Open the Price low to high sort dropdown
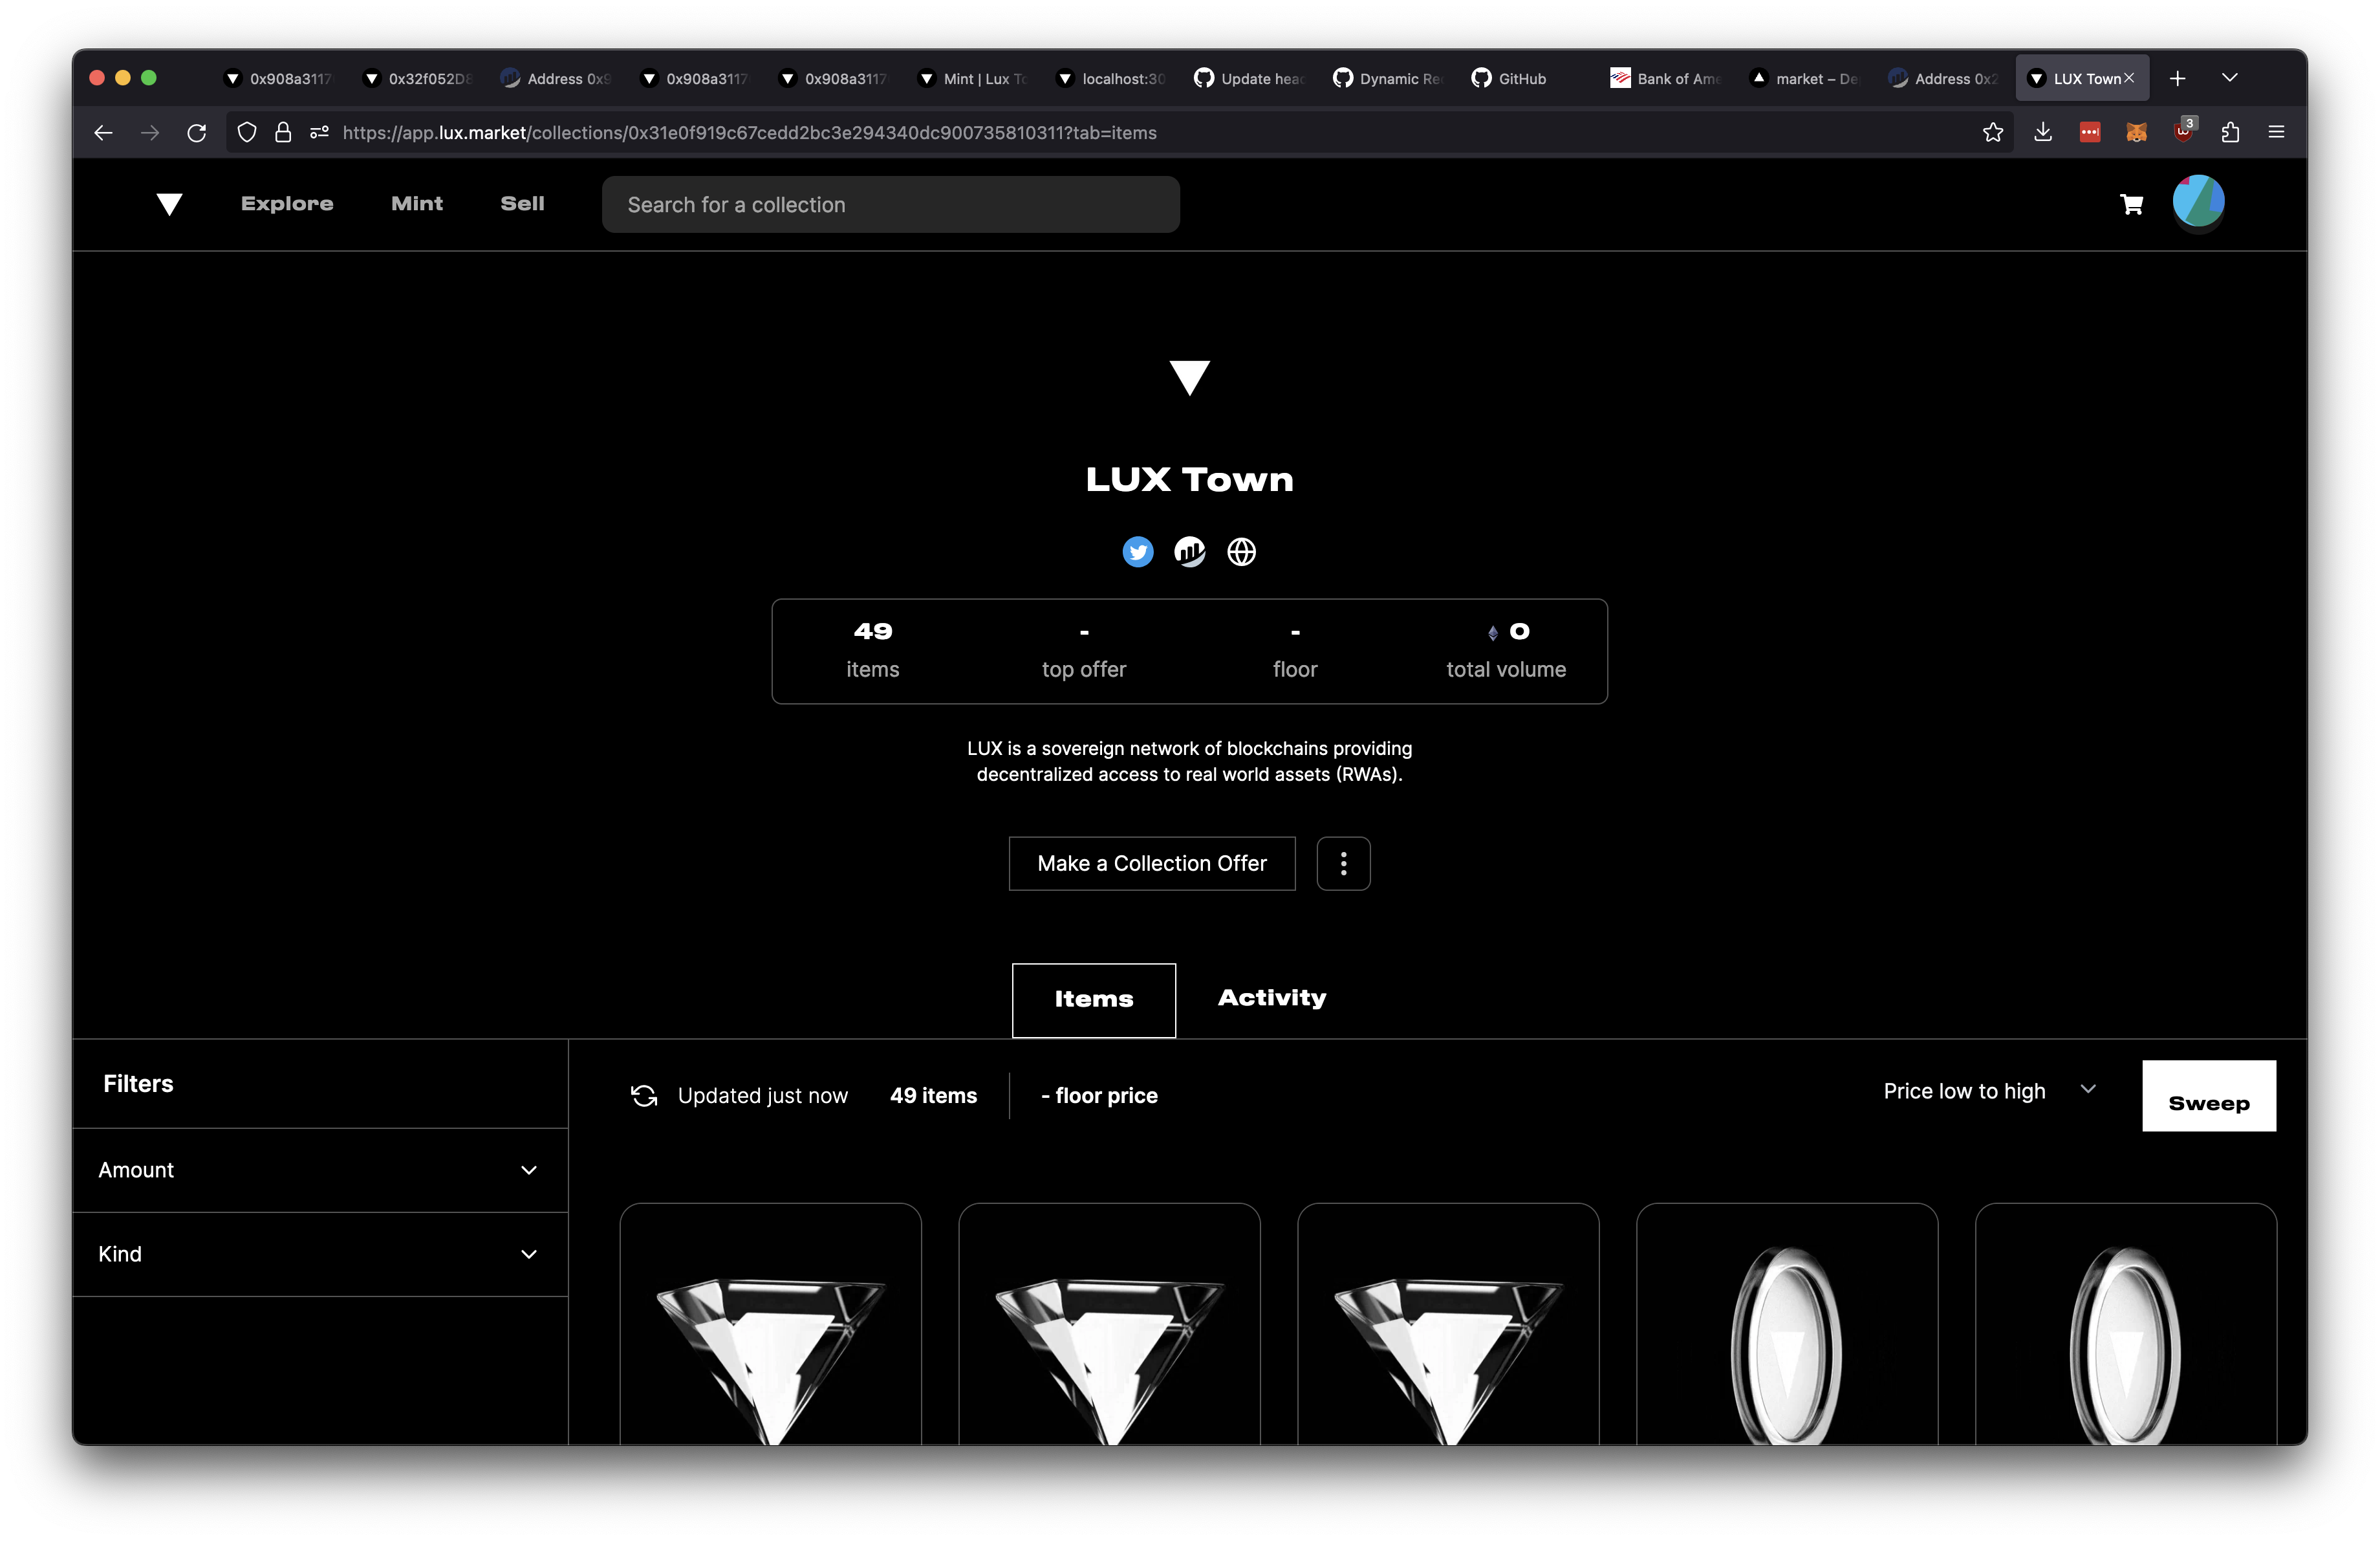 [x=1987, y=1091]
